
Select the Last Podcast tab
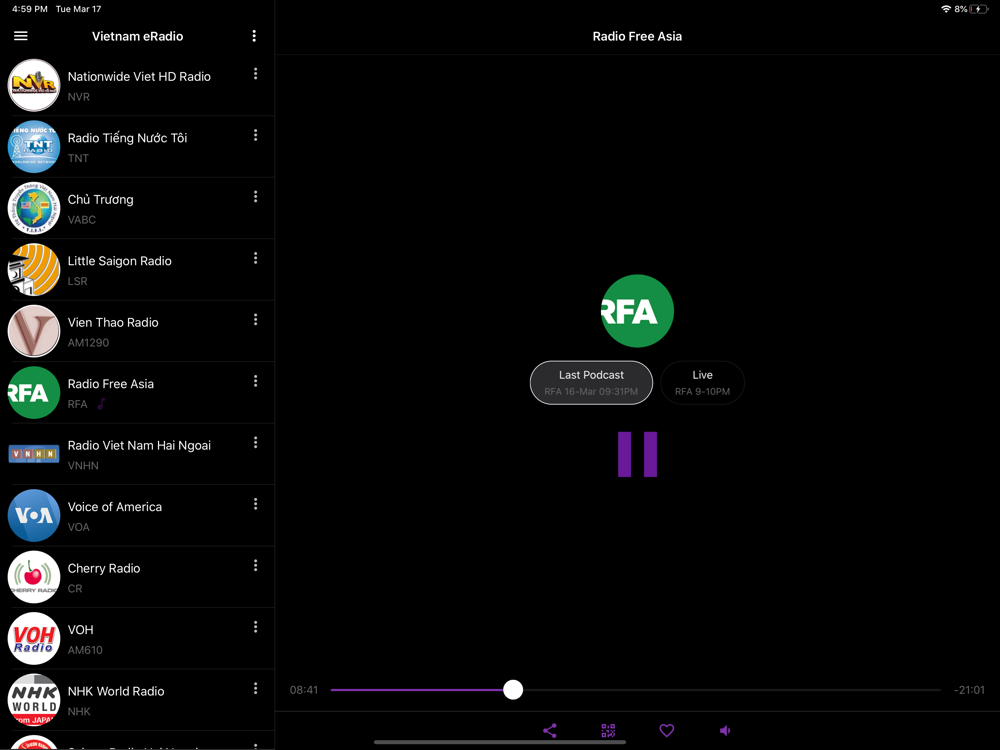click(591, 383)
